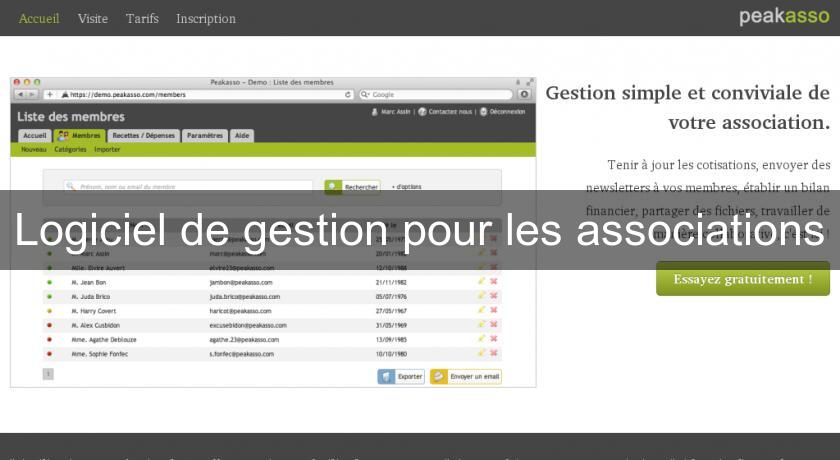This screenshot has width=840, height=460.
Task: Click the Contactez nous link
Action: pos(446,112)
